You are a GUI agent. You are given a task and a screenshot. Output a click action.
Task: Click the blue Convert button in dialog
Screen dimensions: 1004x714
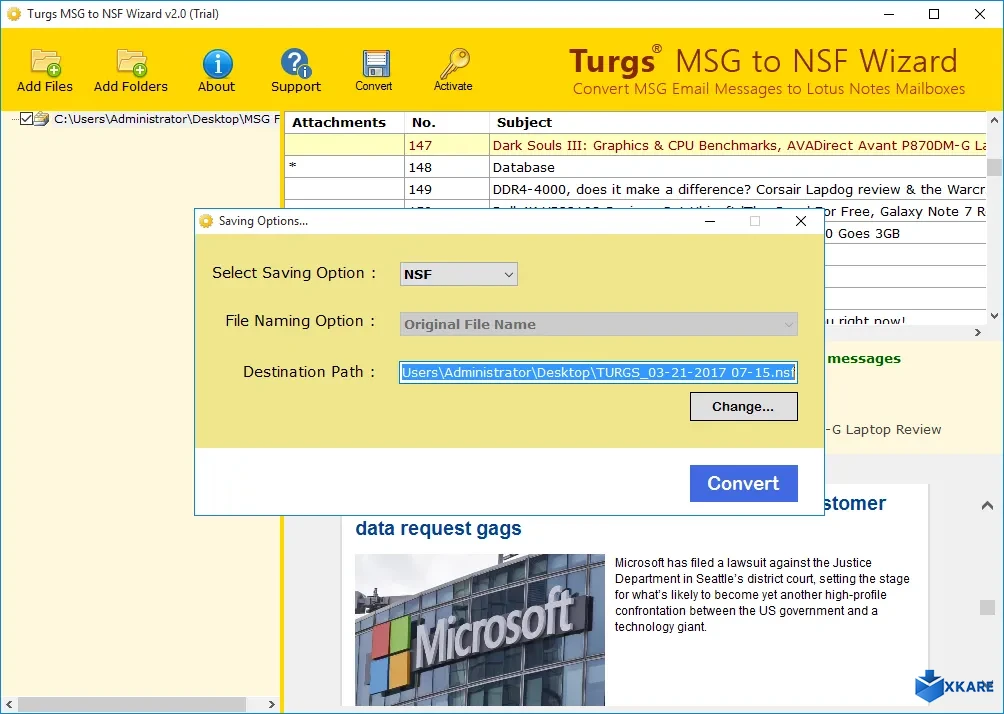point(743,483)
